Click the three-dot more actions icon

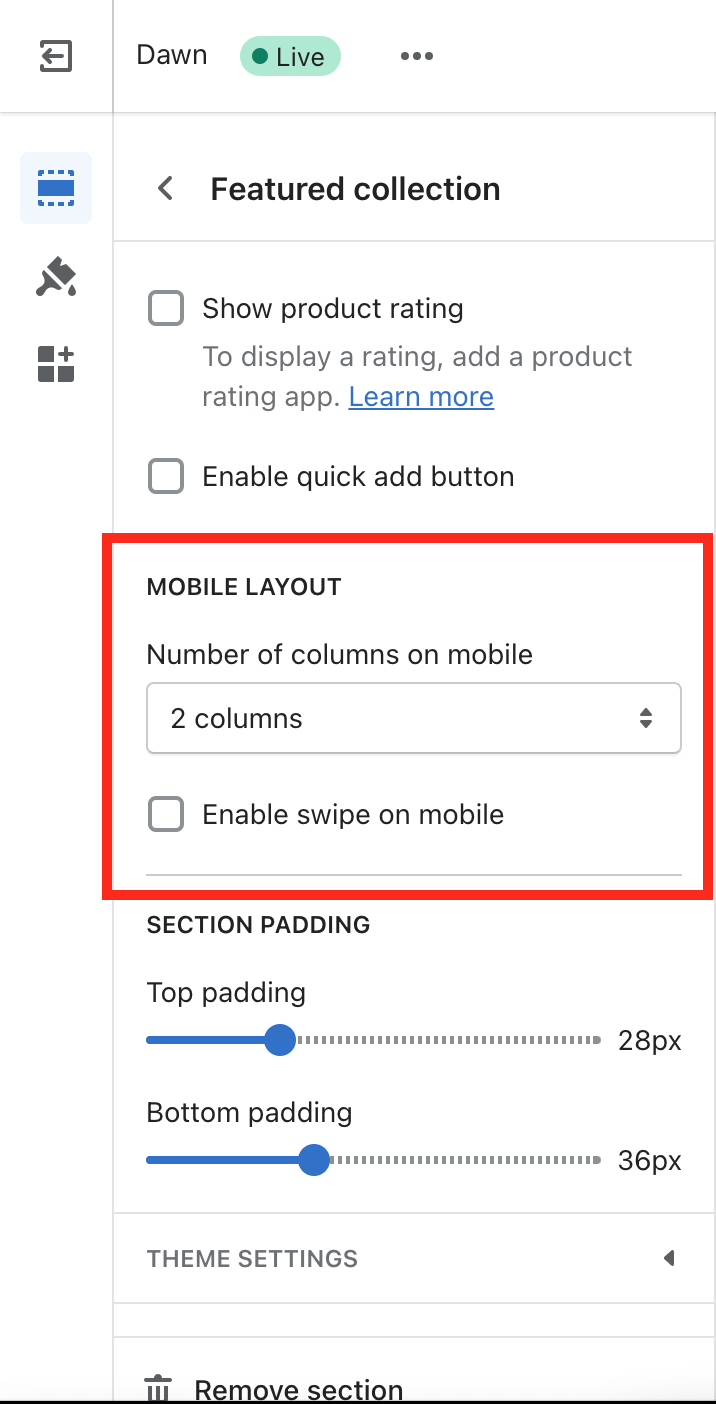pos(416,56)
